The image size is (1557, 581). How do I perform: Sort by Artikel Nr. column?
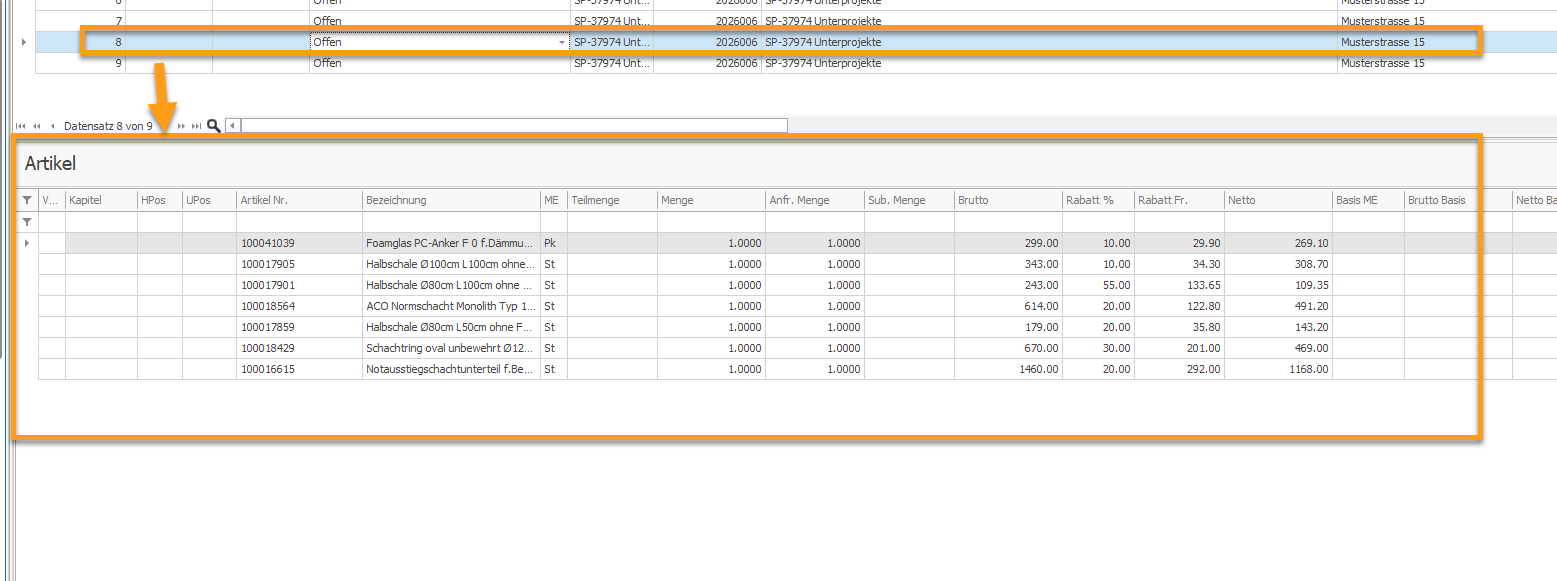pyautogui.click(x=300, y=200)
